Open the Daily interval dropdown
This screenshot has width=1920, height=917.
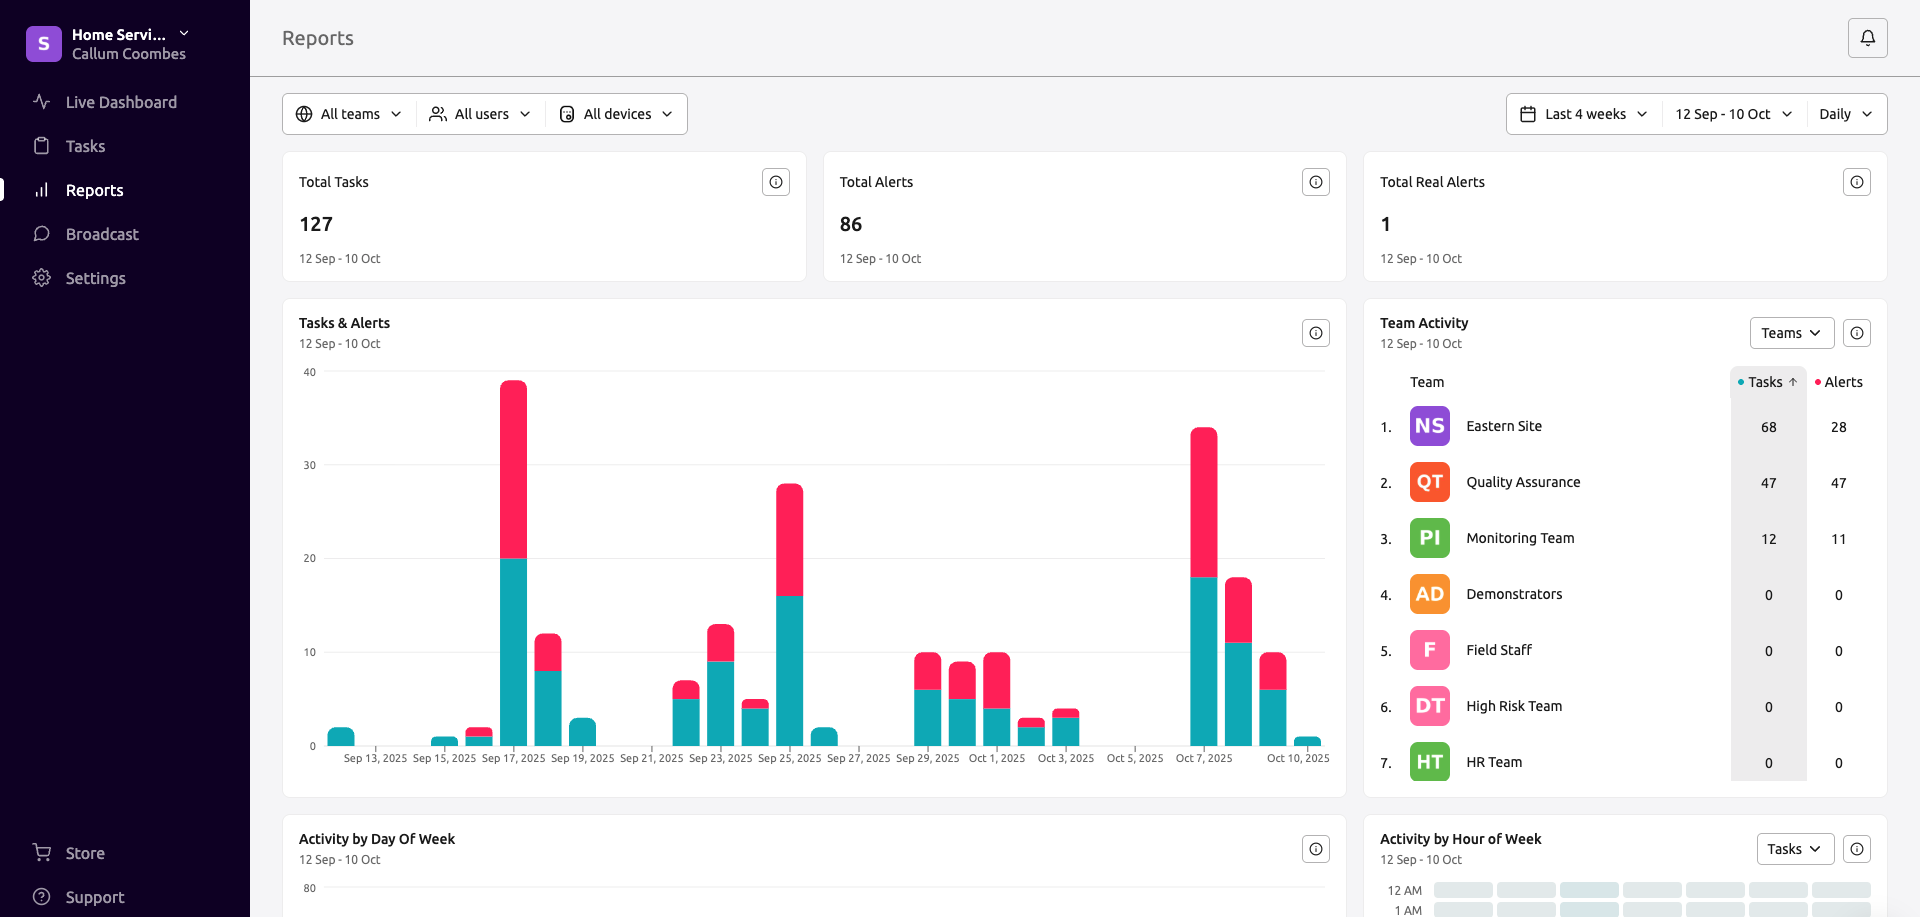(x=1846, y=114)
